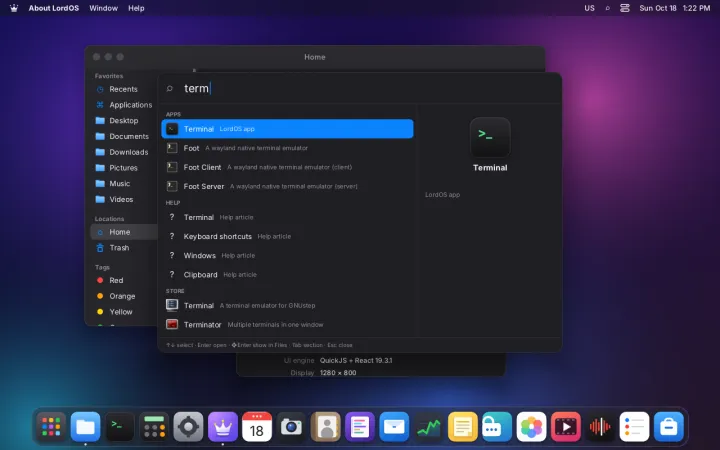Open Reminders list icon in dock

[634, 427]
